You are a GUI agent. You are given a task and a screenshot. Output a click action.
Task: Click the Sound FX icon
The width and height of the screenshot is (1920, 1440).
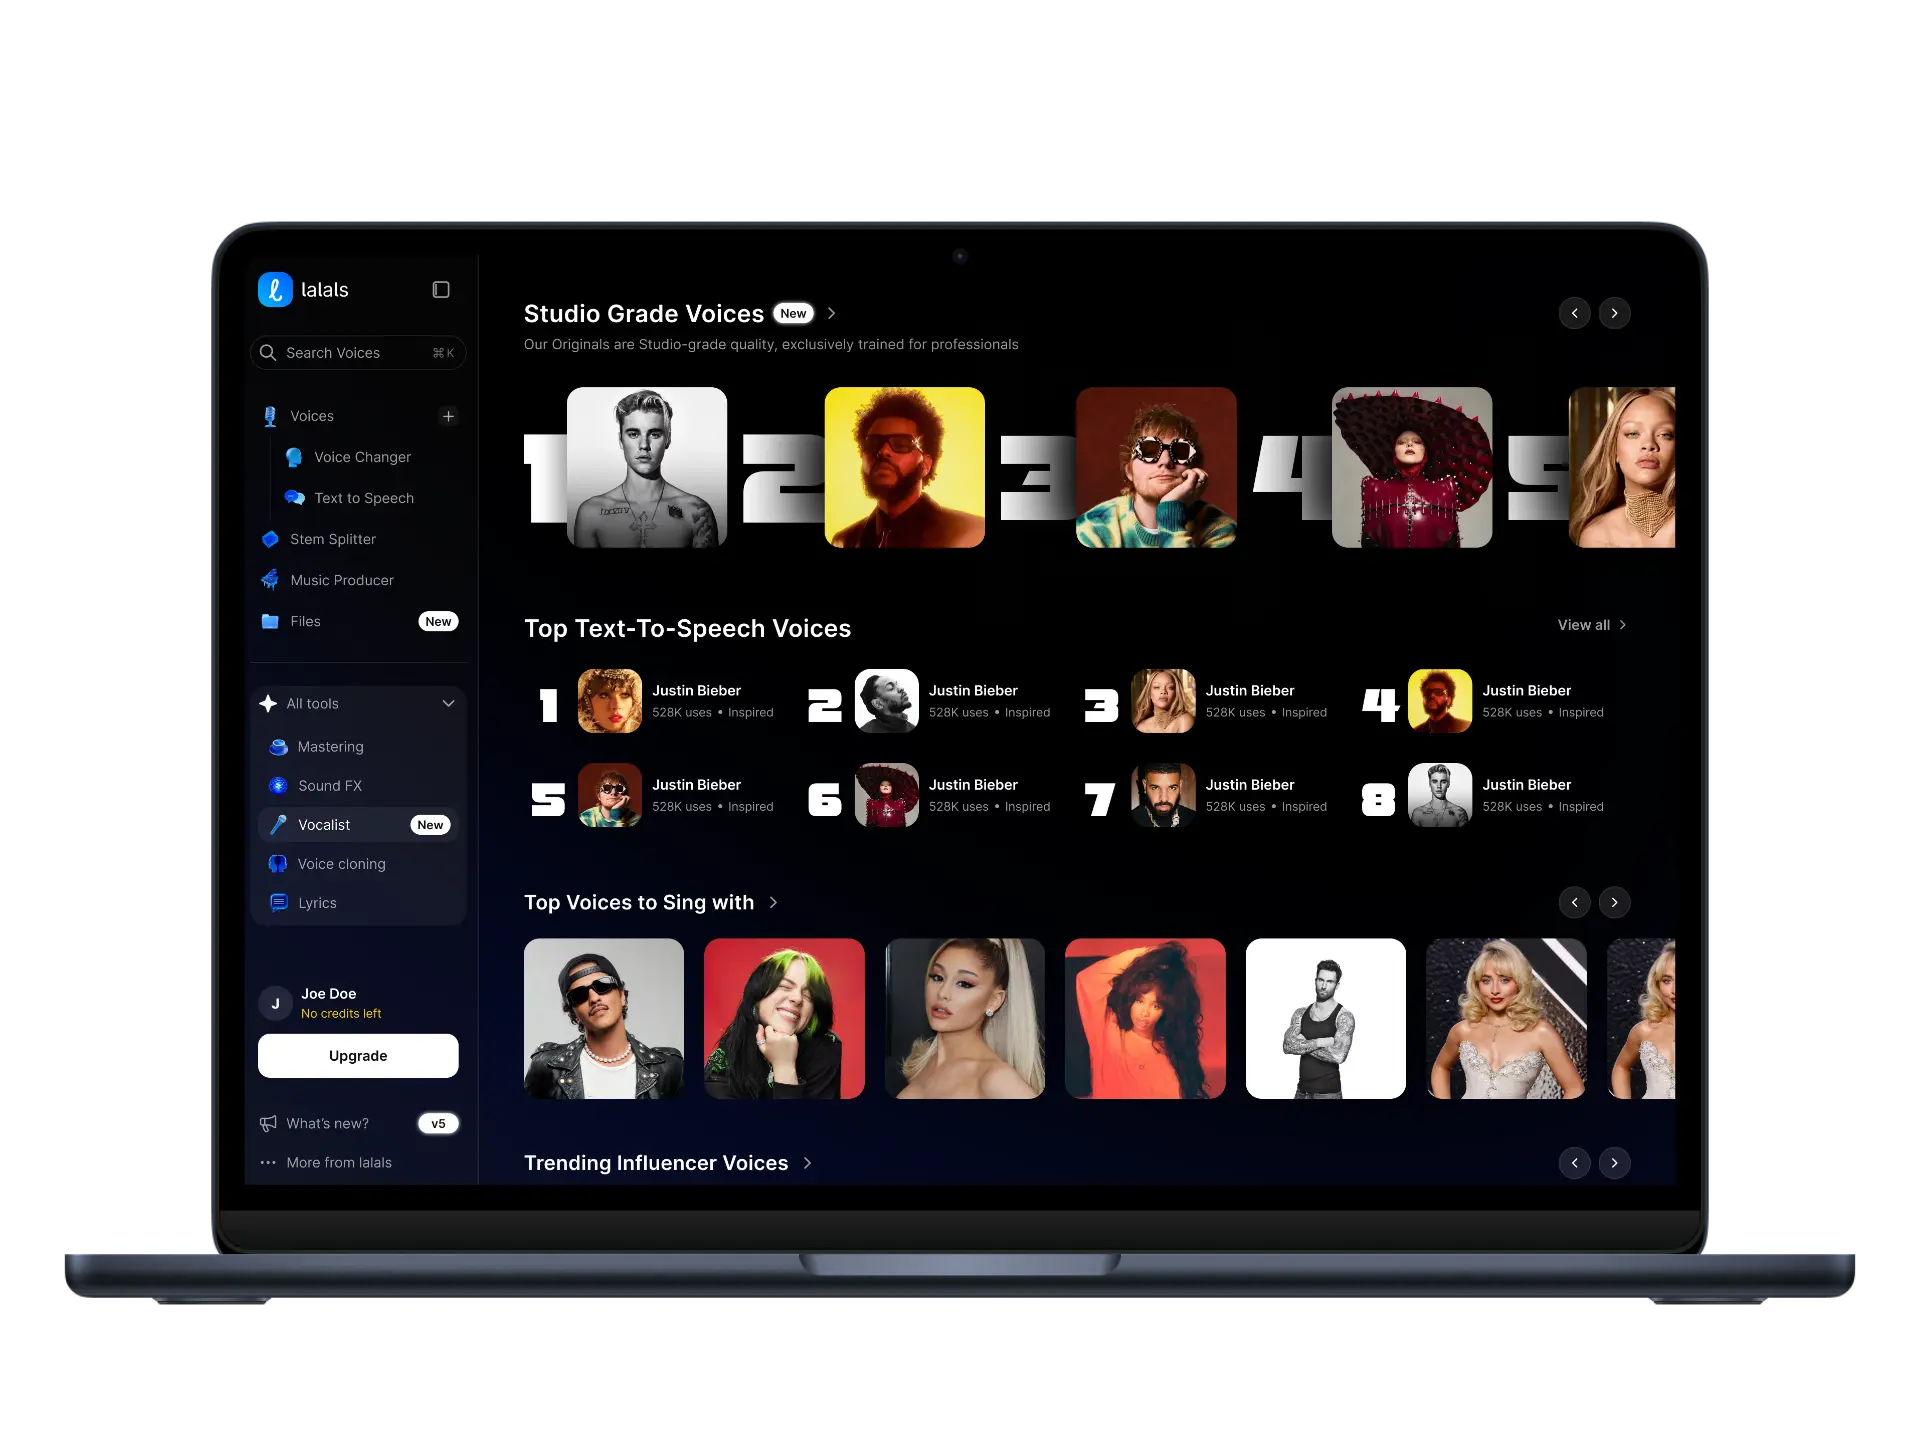pyautogui.click(x=279, y=786)
